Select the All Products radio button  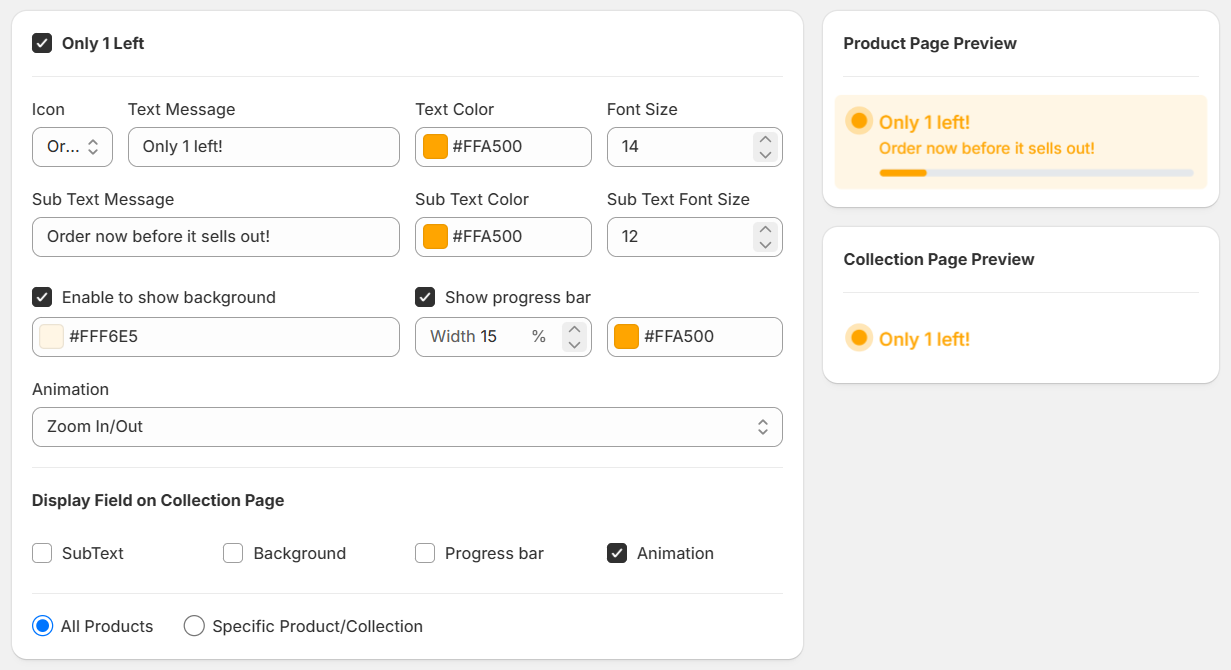[x=42, y=626]
